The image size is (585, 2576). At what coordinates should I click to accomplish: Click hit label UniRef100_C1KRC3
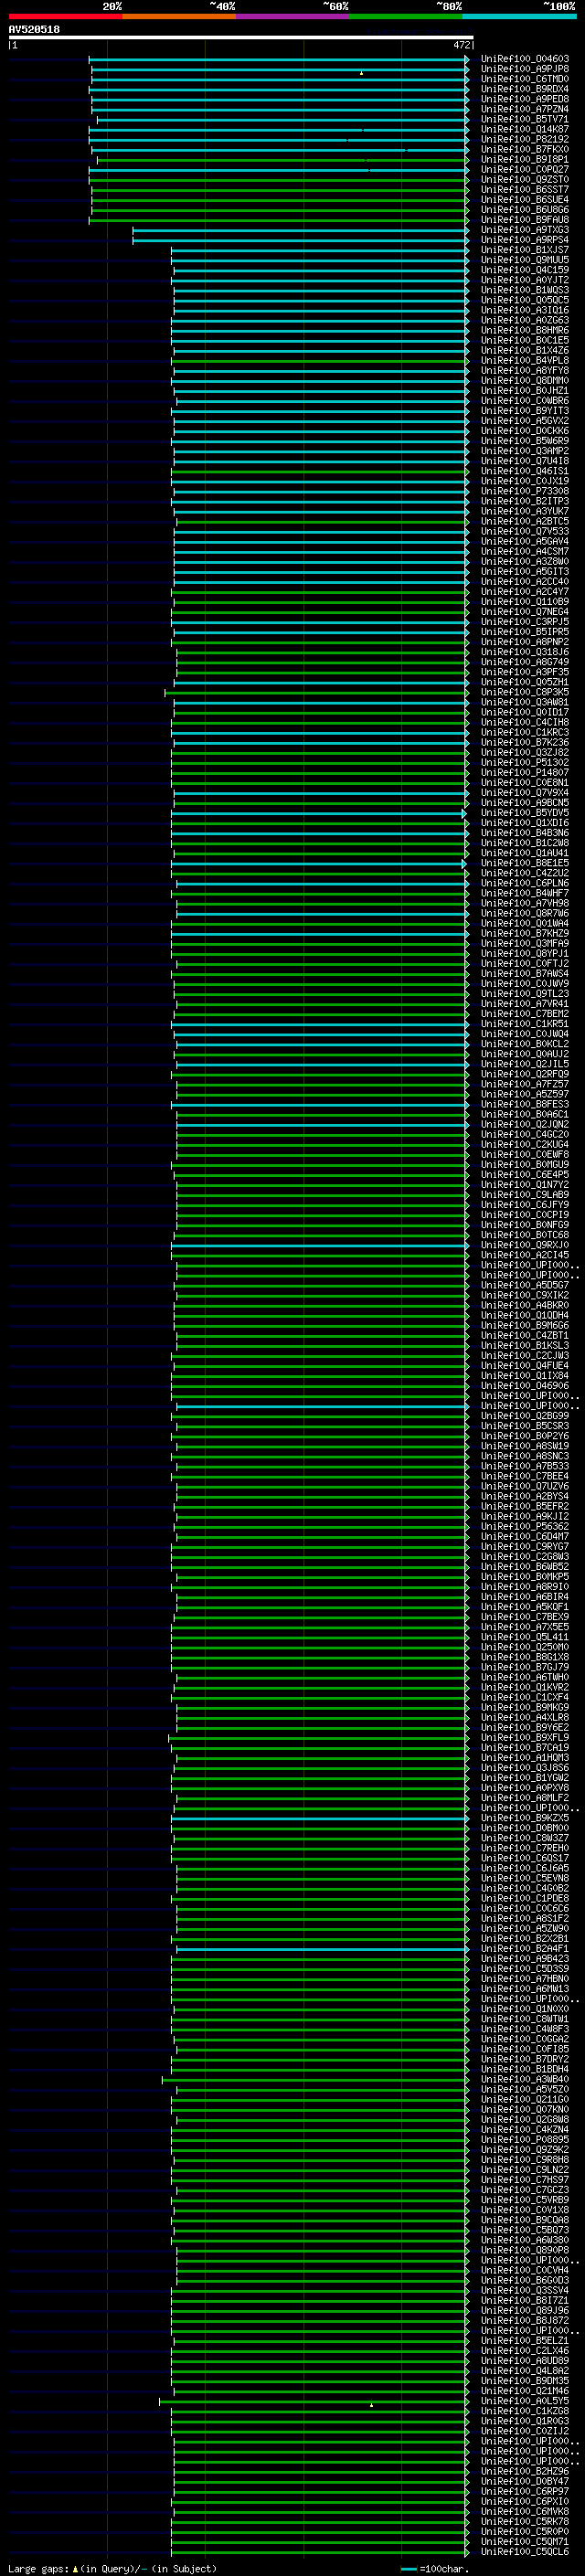[x=525, y=733]
